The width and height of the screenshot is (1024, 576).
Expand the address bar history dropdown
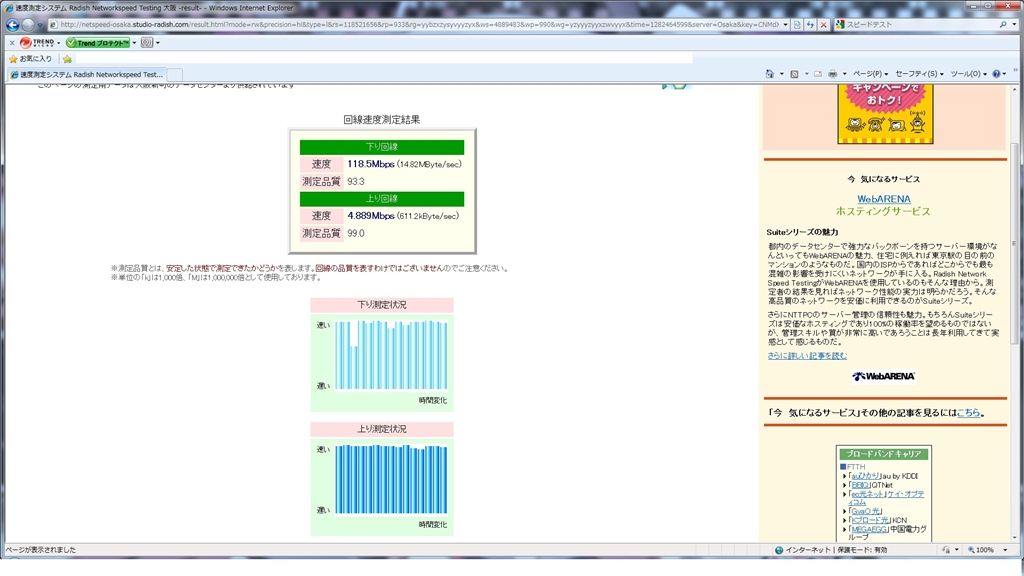click(784, 24)
